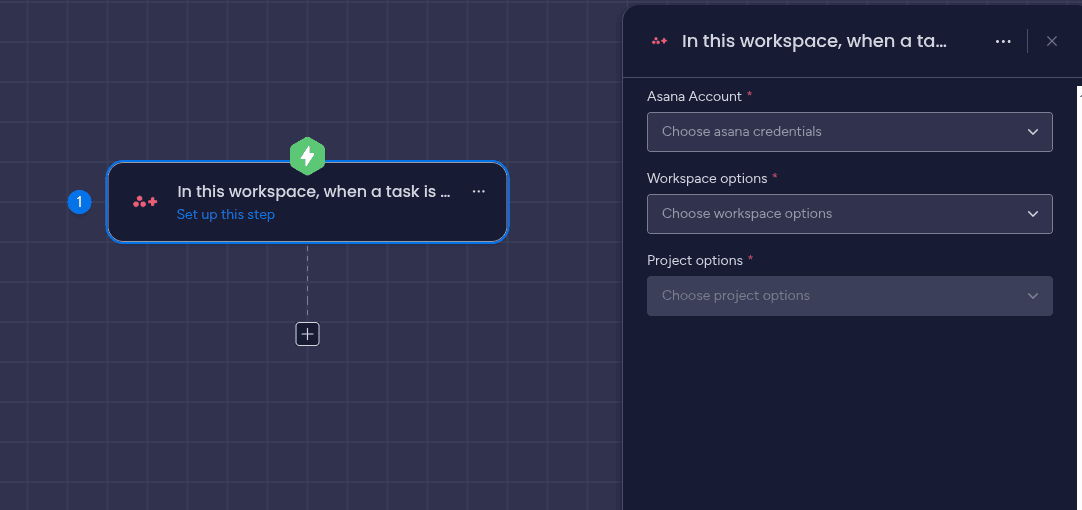Open the Asana Account credentials dropdown

point(849,132)
